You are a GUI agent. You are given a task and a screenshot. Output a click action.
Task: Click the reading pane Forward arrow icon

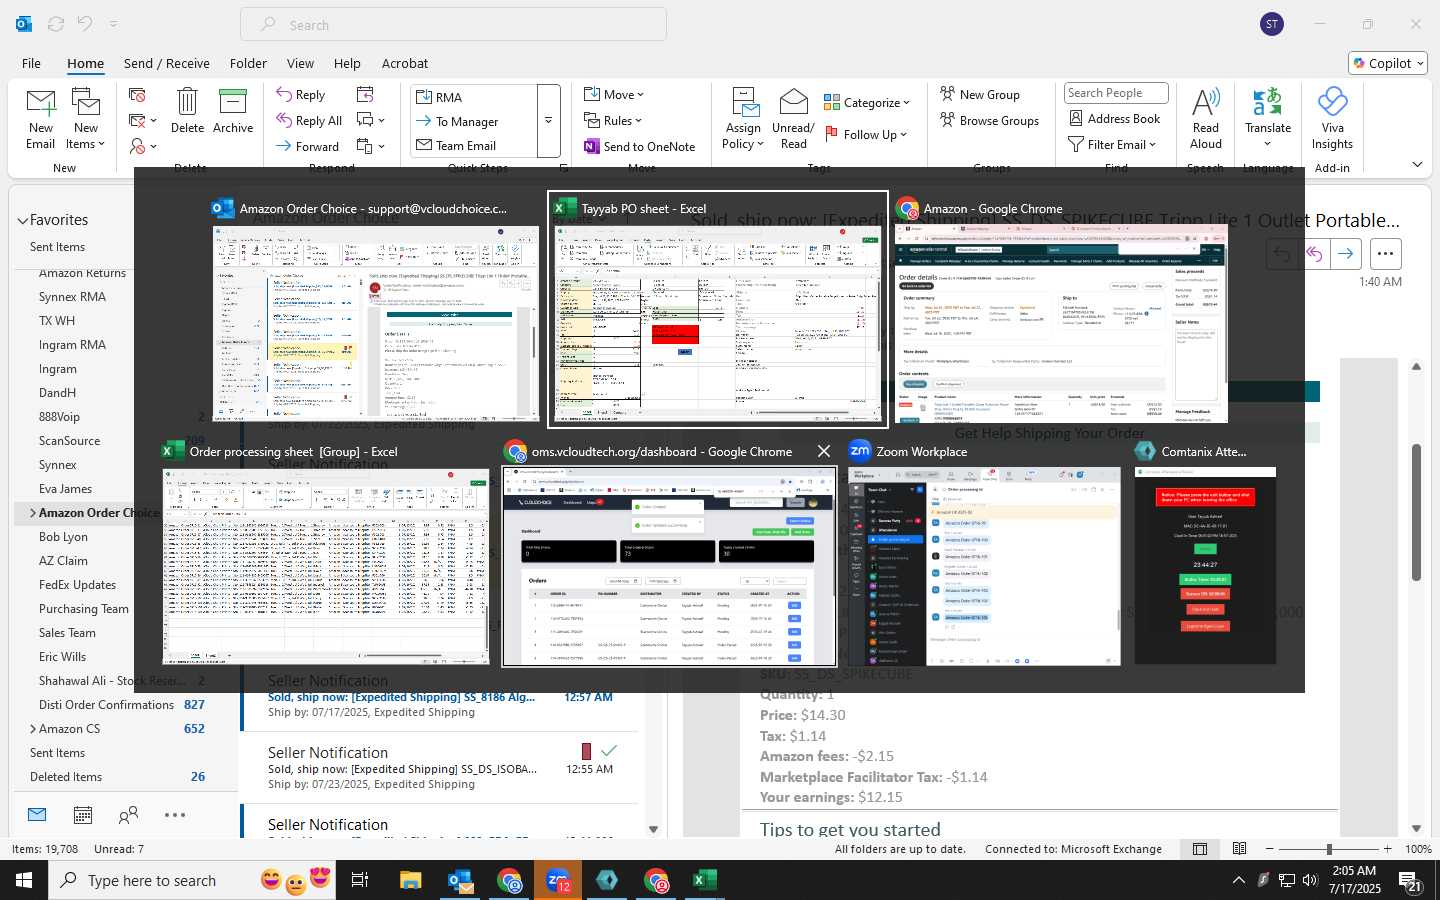(x=1346, y=254)
